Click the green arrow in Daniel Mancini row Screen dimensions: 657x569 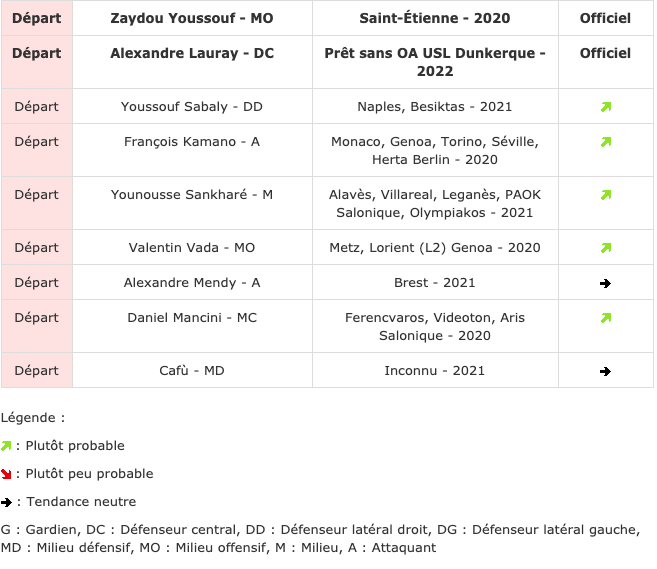606,318
